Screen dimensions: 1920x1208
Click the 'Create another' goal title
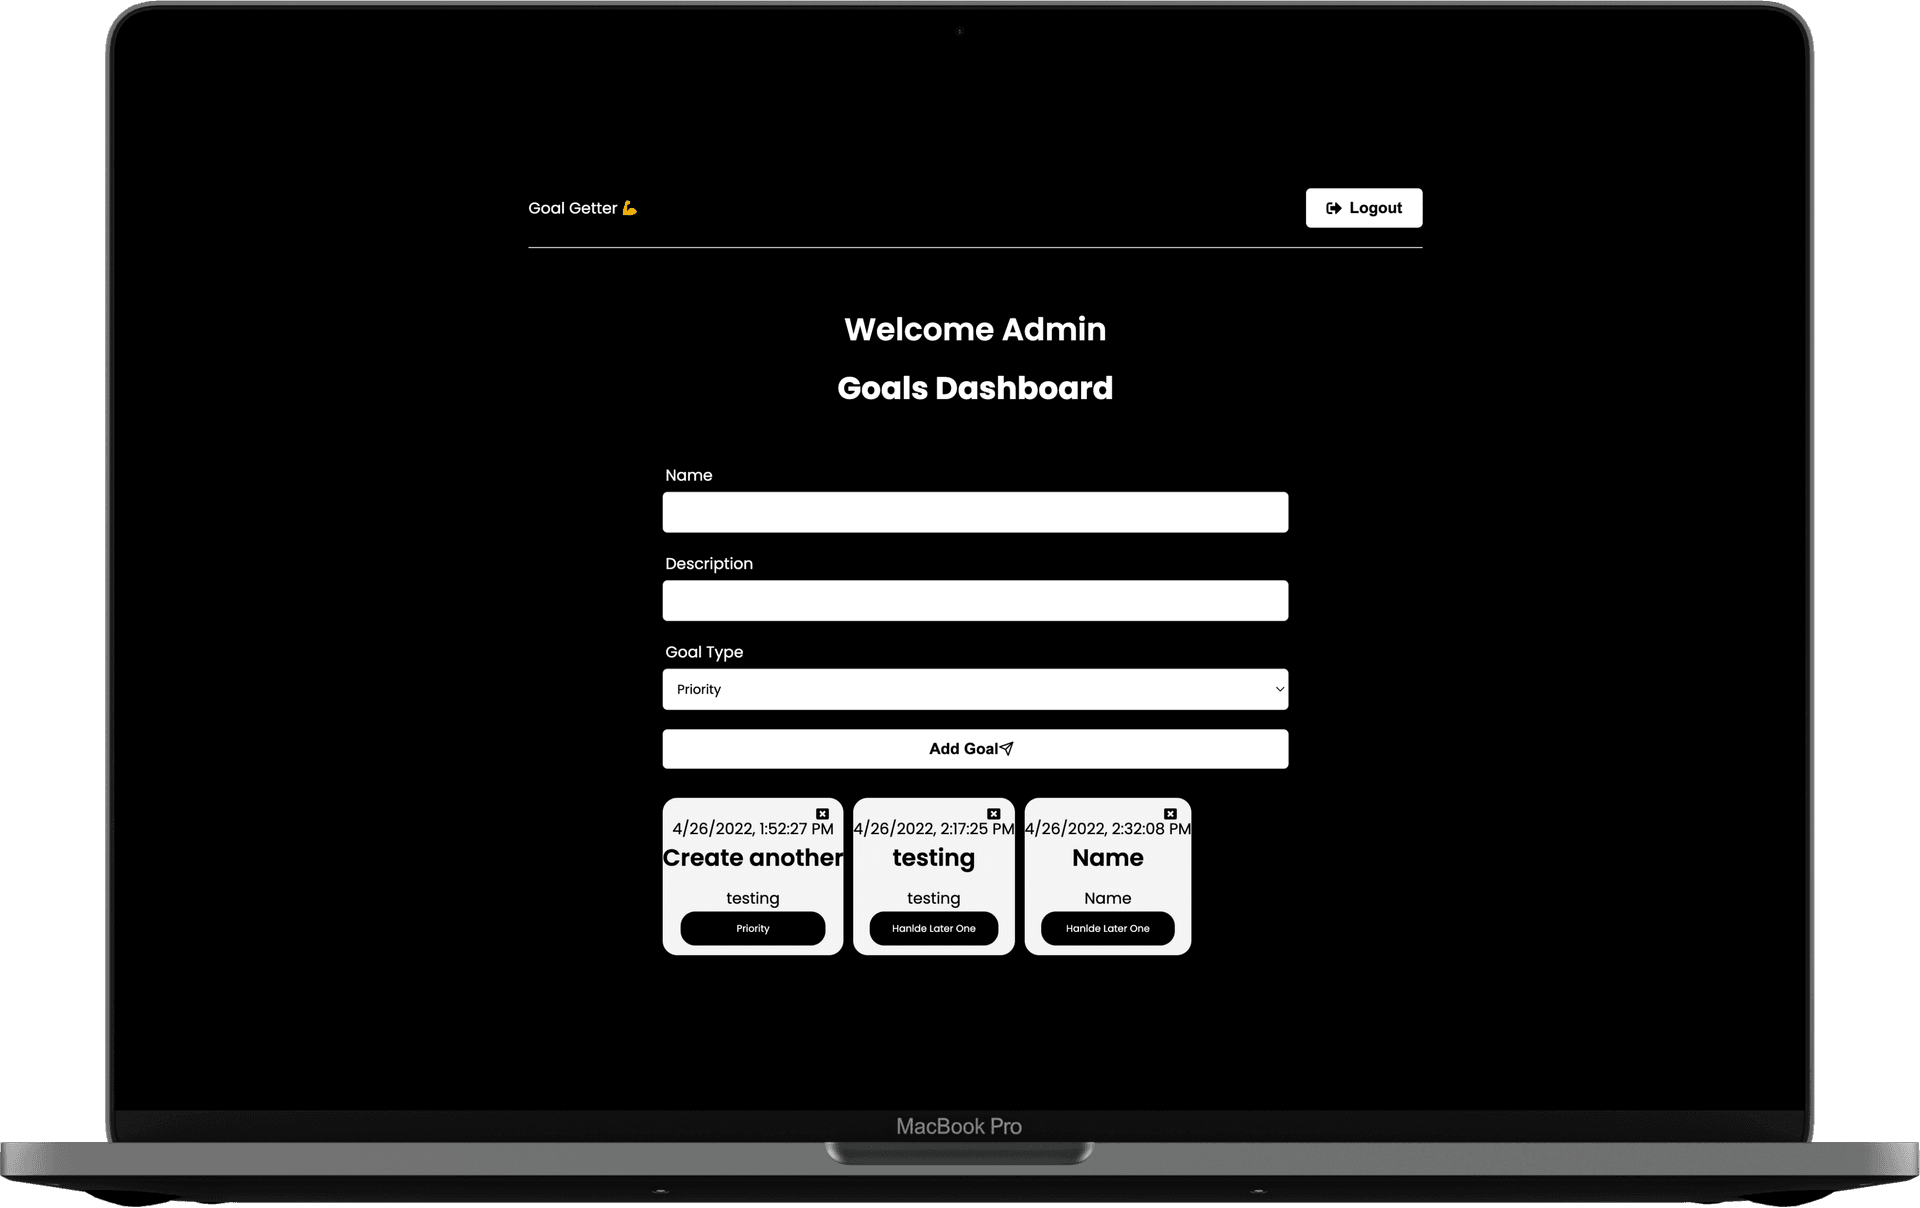(752, 858)
